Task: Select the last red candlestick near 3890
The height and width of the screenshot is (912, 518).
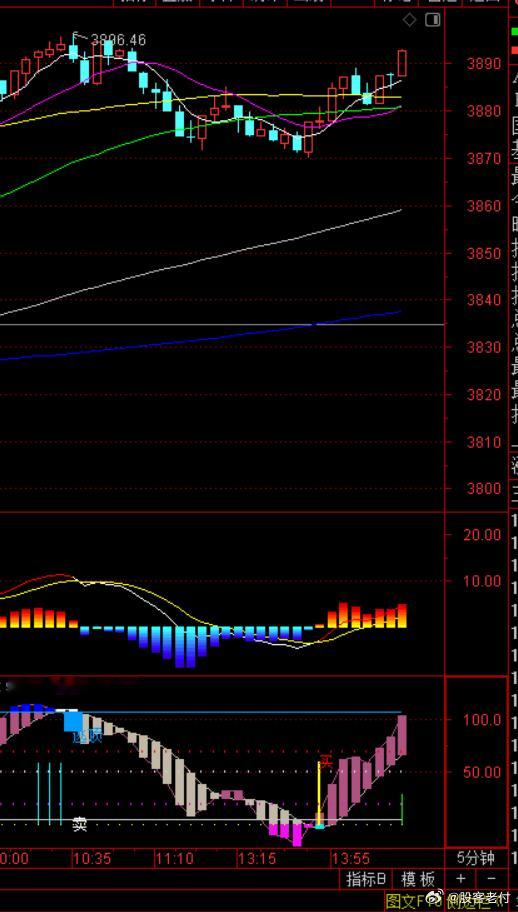Action: coord(402,63)
